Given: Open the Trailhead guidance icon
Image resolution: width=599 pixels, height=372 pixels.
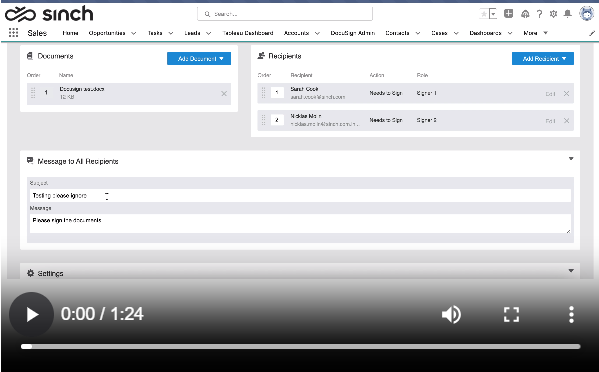Looking at the screenshot, I should pos(525,14).
